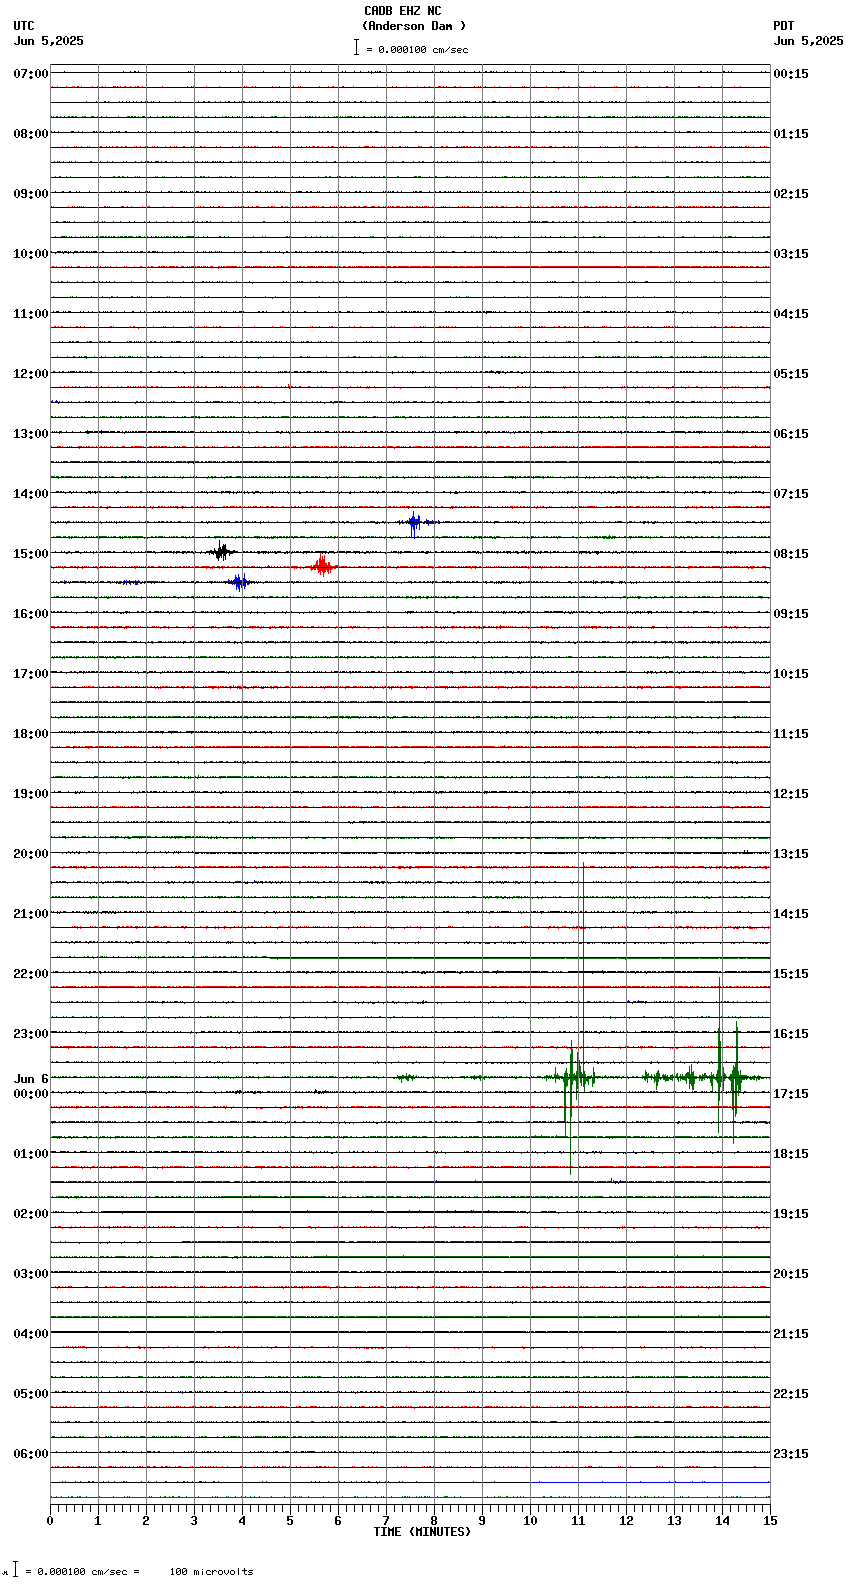850x1584 pixels.
Task: Click the large green event near minute 11
Action: point(572,1078)
